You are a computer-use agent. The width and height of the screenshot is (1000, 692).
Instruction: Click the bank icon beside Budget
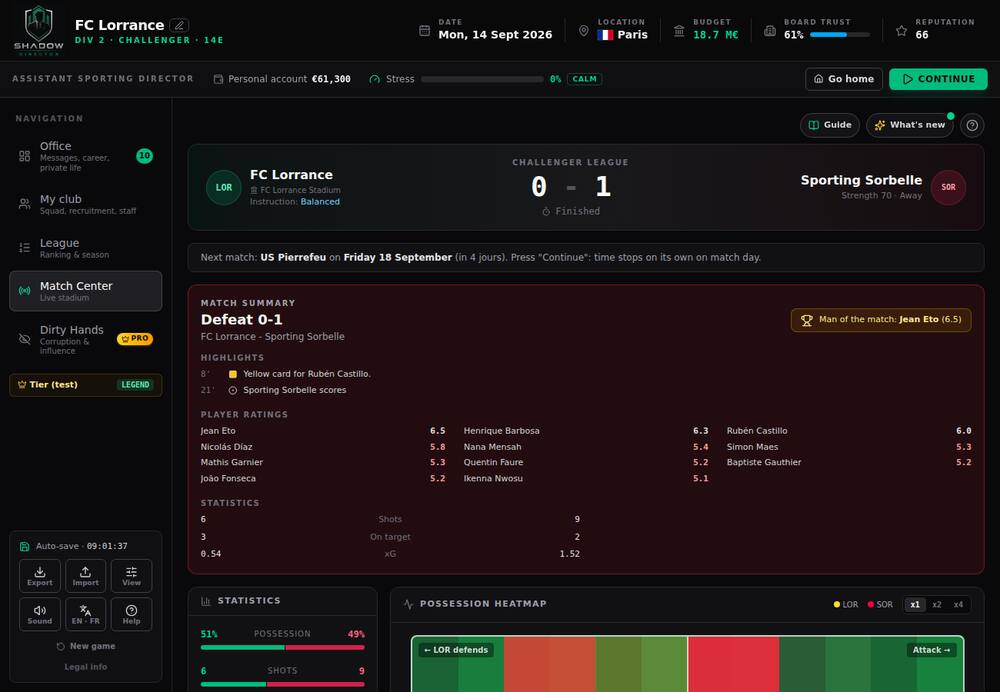679,31
